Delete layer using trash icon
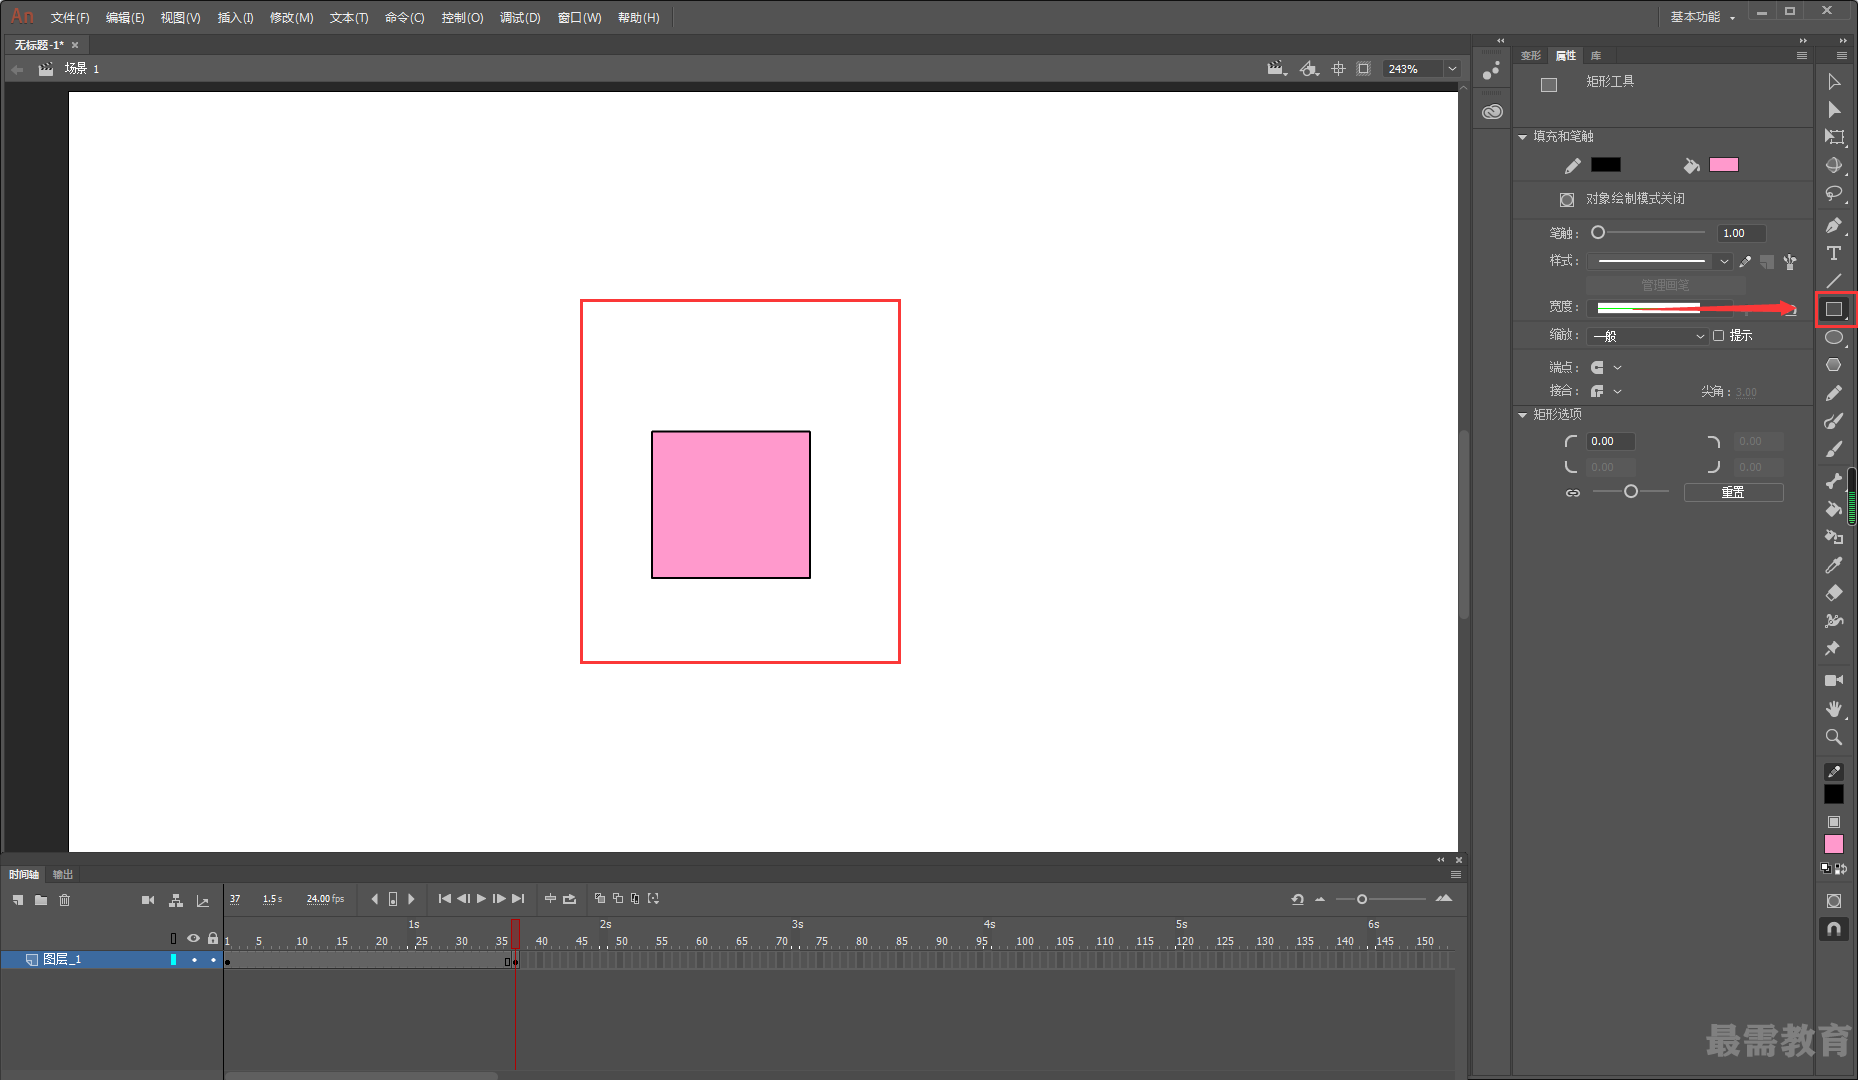This screenshot has width=1858, height=1080. click(65, 900)
